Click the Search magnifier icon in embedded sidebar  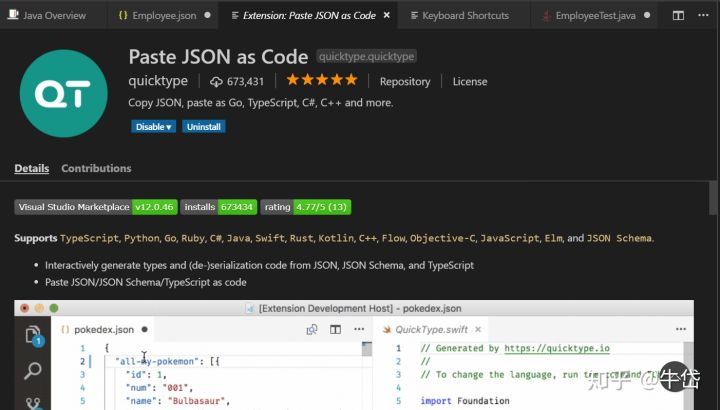[x=33, y=370]
